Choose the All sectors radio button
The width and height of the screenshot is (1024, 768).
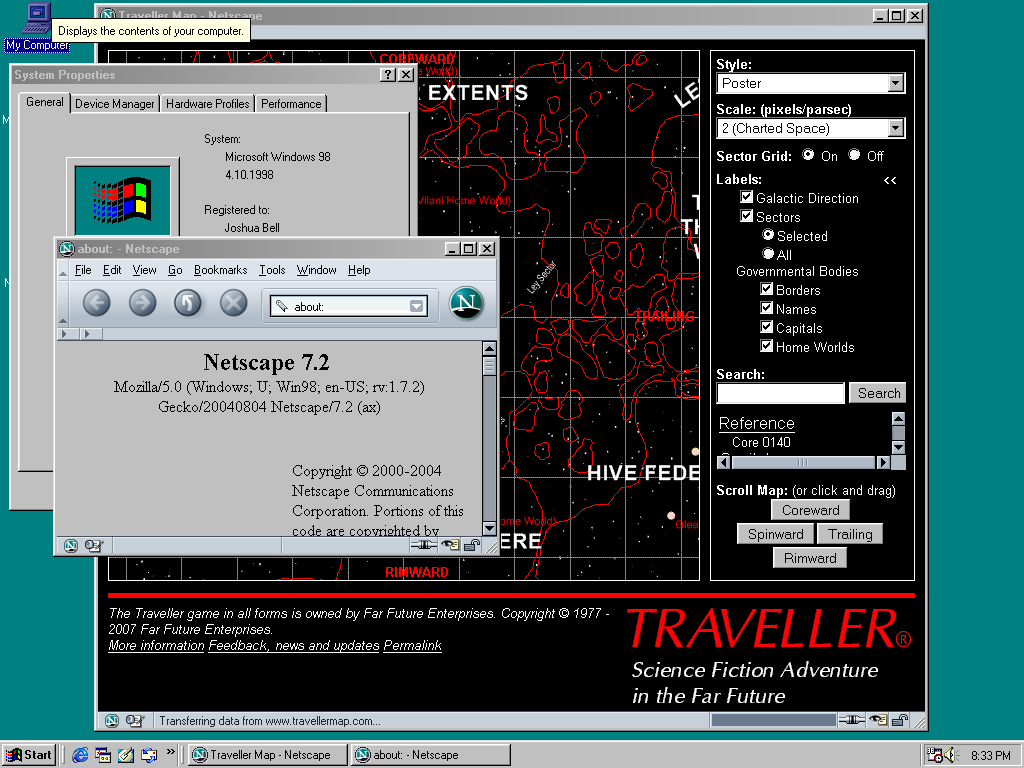point(768,253)
